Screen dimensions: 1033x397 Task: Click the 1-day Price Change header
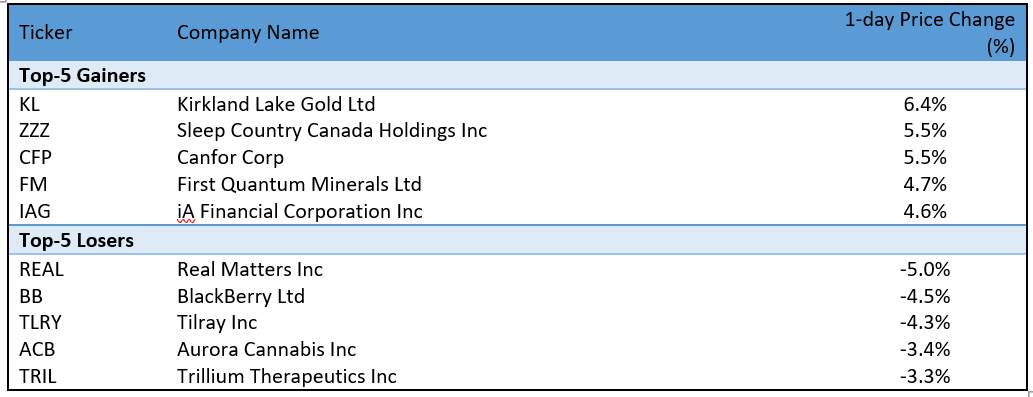tap(930, 34)
